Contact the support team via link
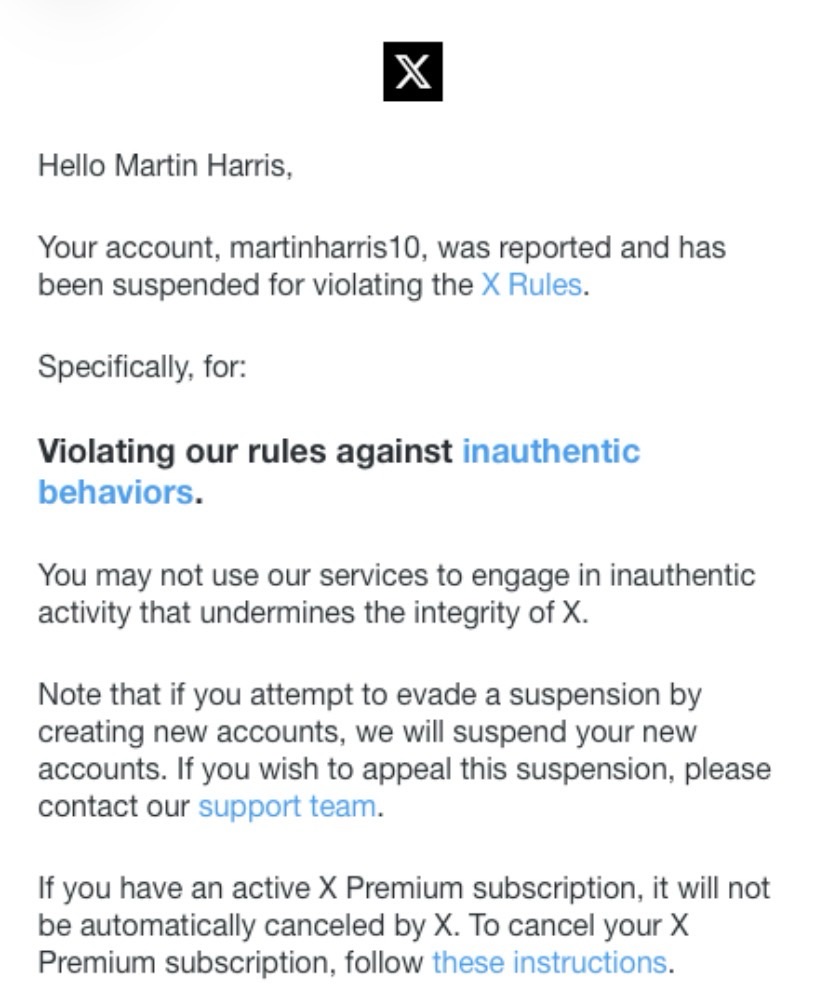Viewport: 828px width, 1002px height. (x=287, y=806)
